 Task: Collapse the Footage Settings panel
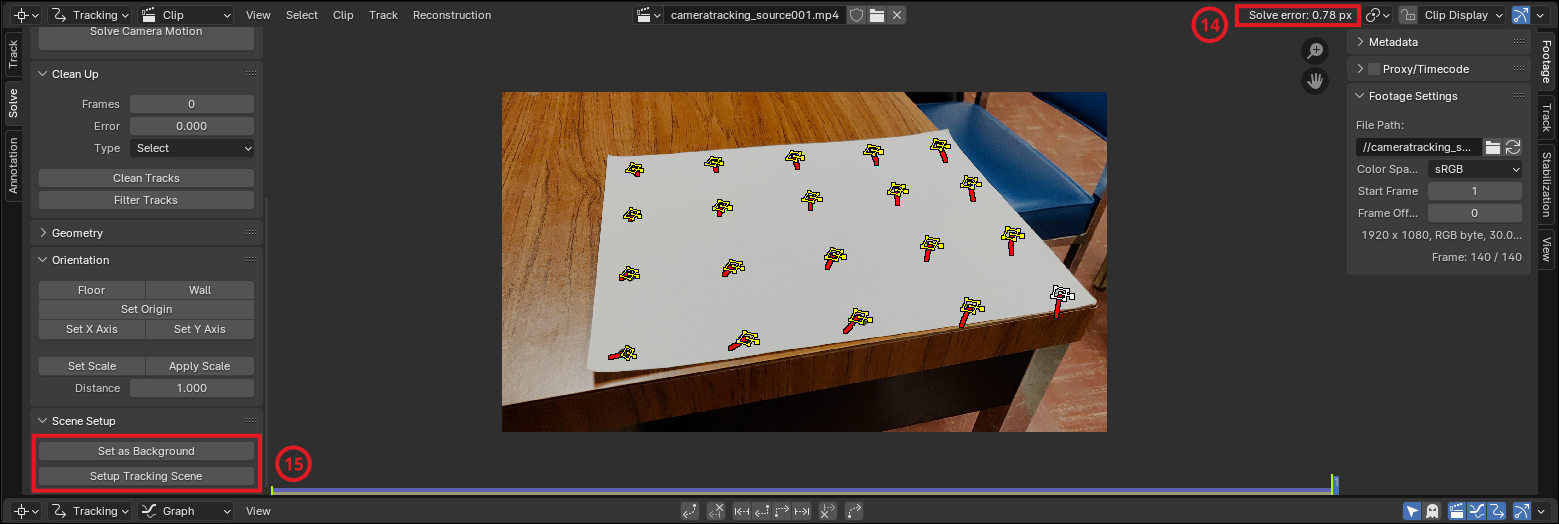[1439, 96]
